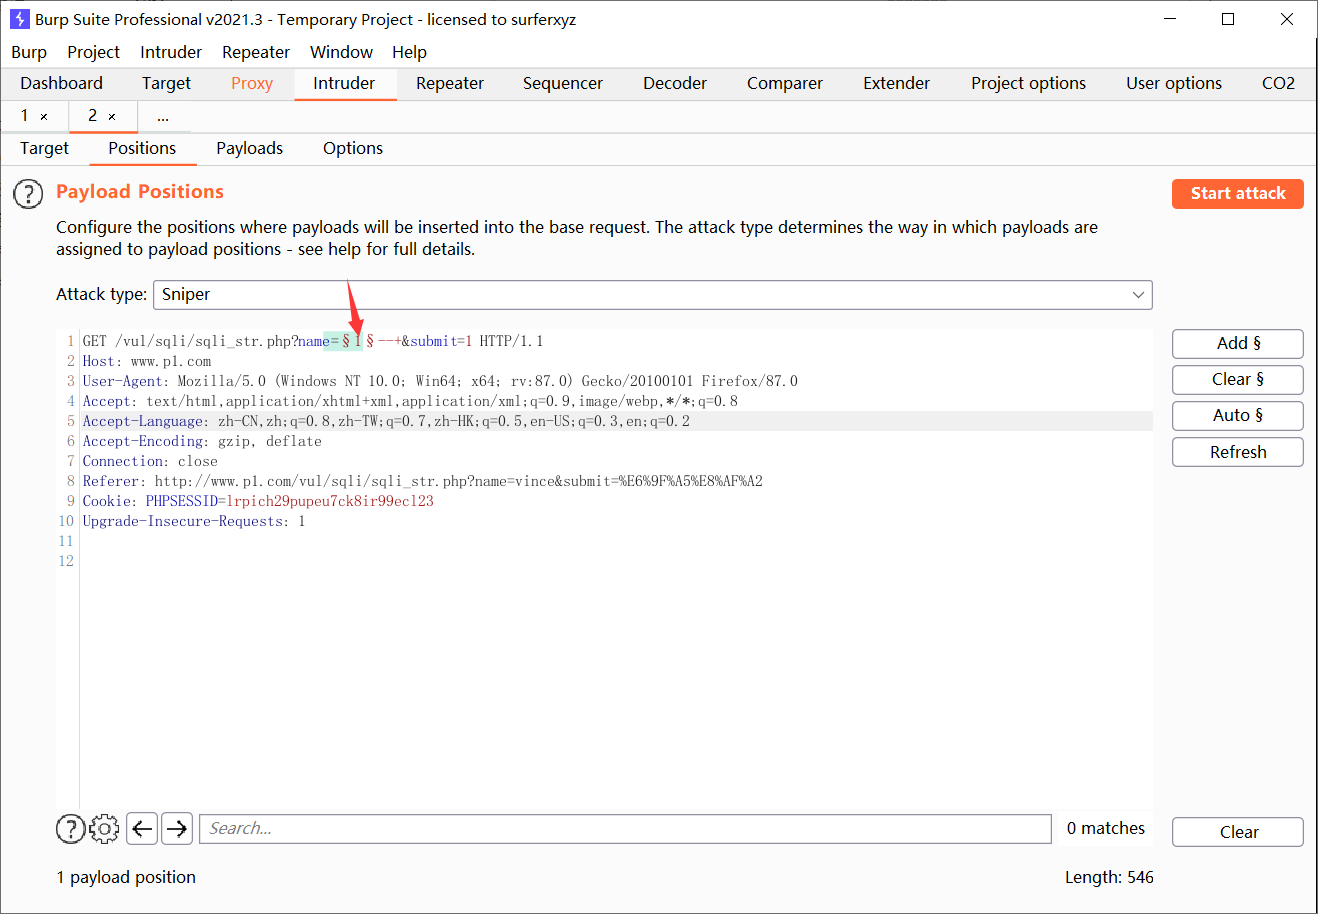Open the Burp menu
1318x914 pixels.
tap(29, 52)
